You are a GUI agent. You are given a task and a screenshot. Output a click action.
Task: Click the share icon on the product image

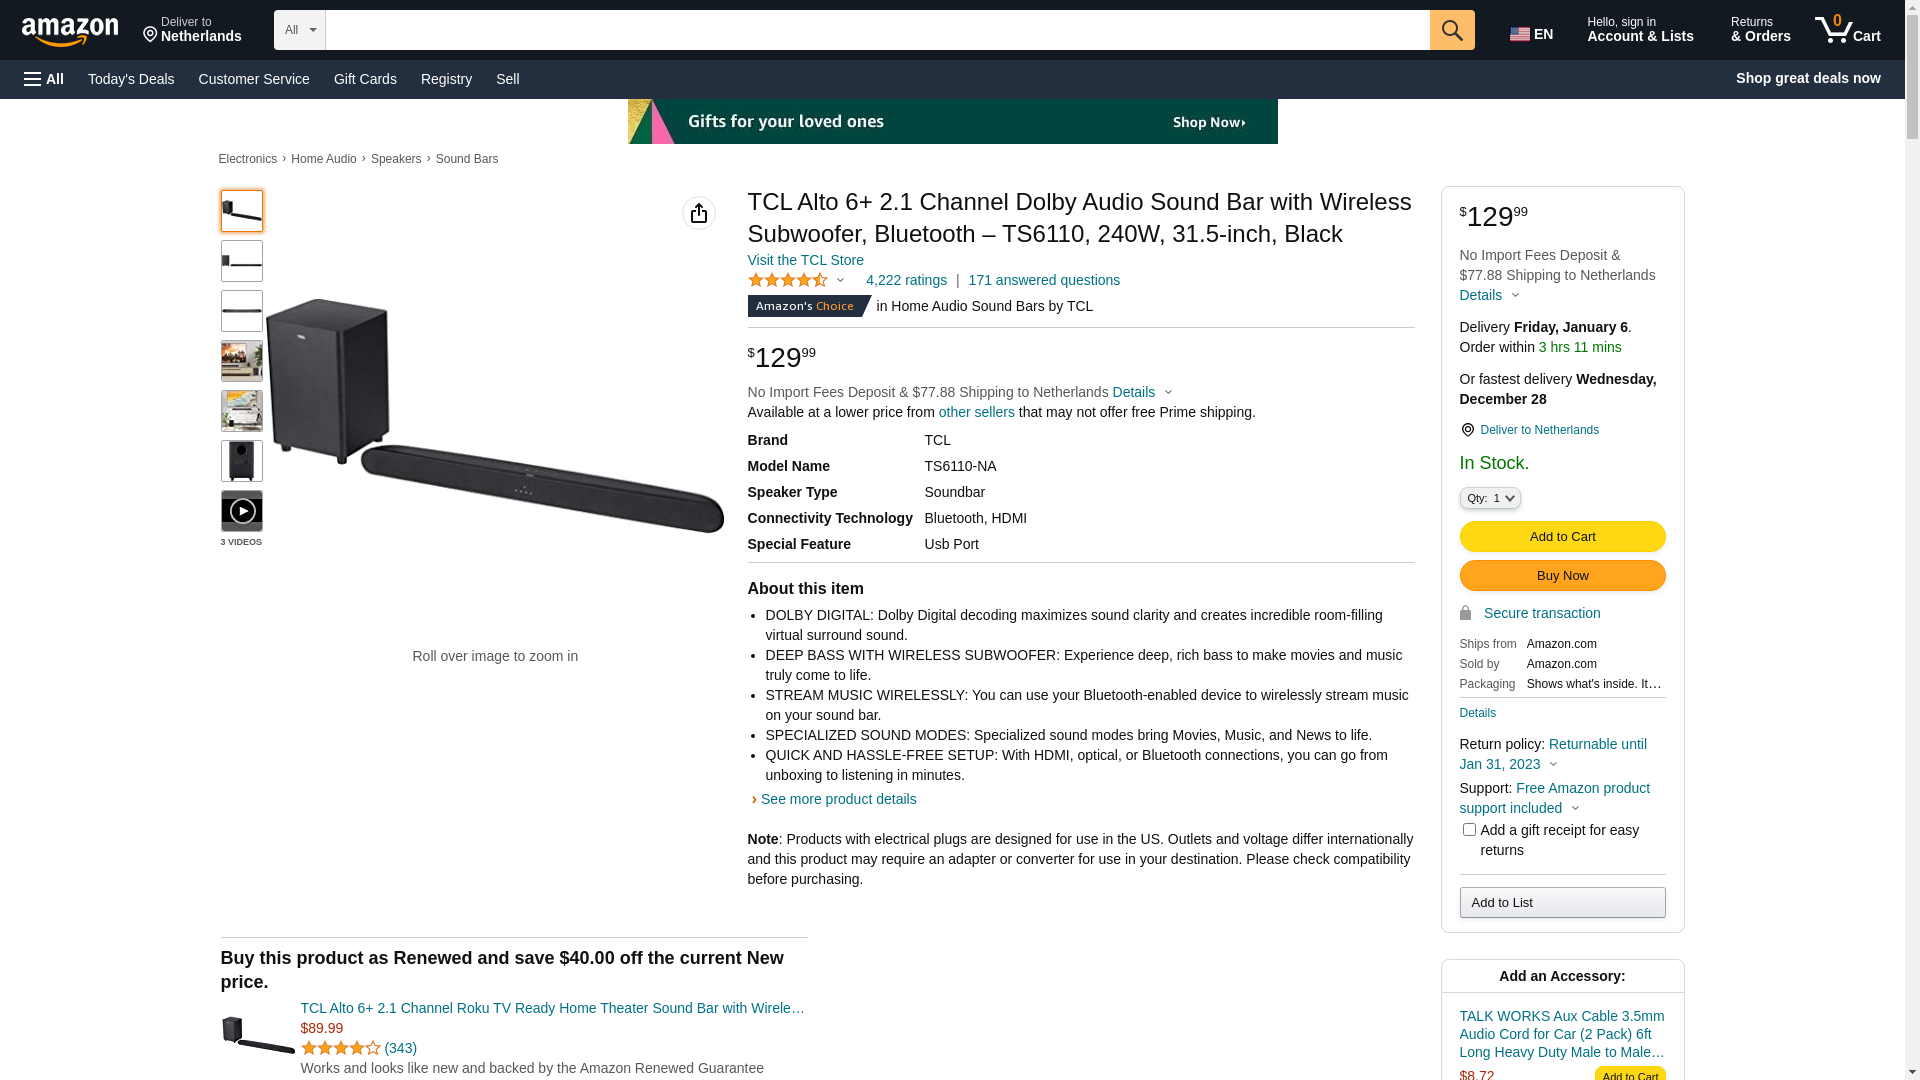pos(698,213)
